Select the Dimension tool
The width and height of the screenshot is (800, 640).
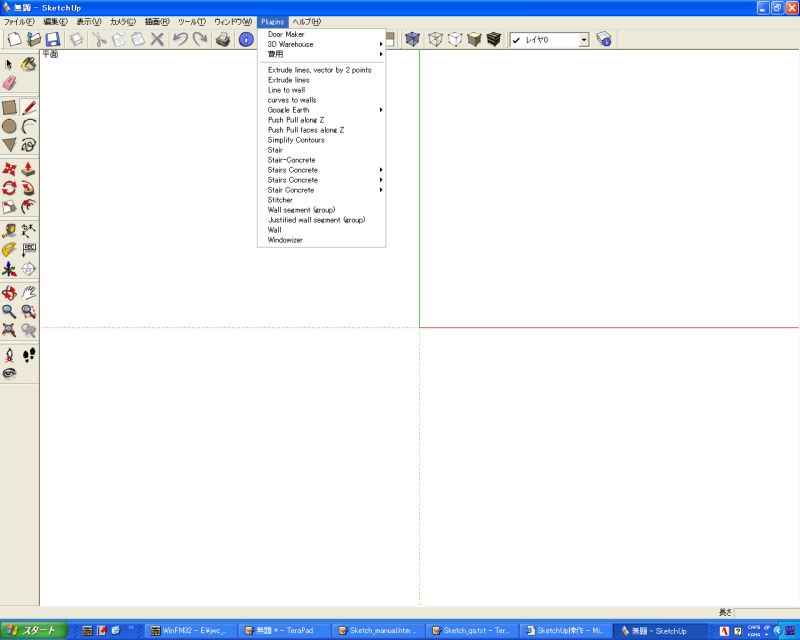29,231
